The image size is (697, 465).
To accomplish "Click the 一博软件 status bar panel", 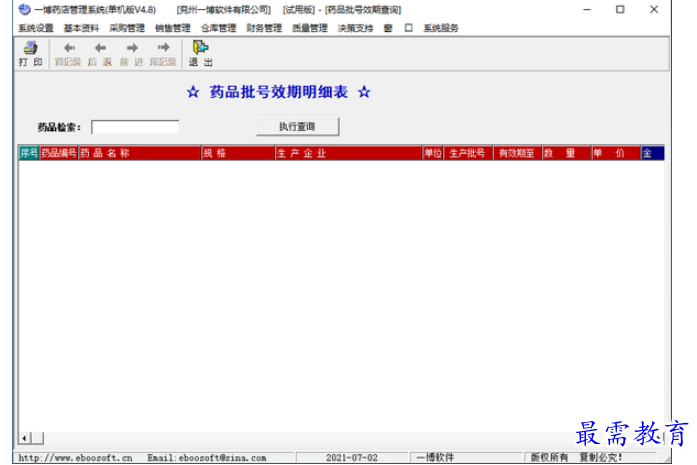I will point(465,457).
